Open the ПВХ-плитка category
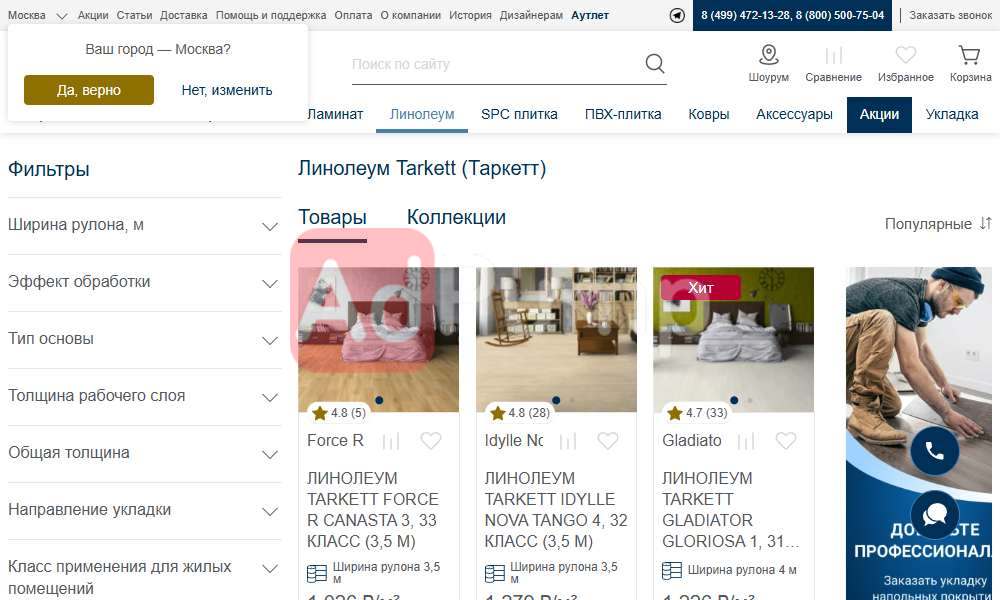The image size is (1000, 600). tap(623, 114)
